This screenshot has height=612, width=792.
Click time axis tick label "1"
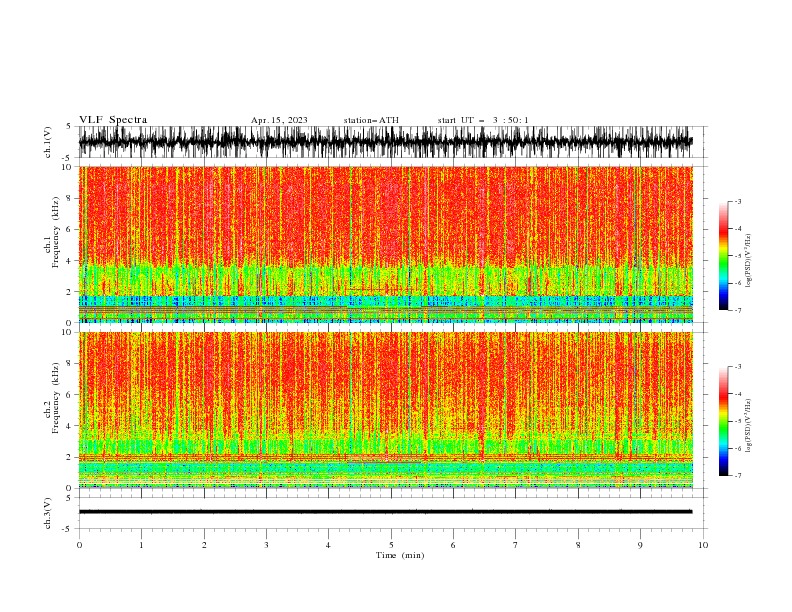[141, 545]
